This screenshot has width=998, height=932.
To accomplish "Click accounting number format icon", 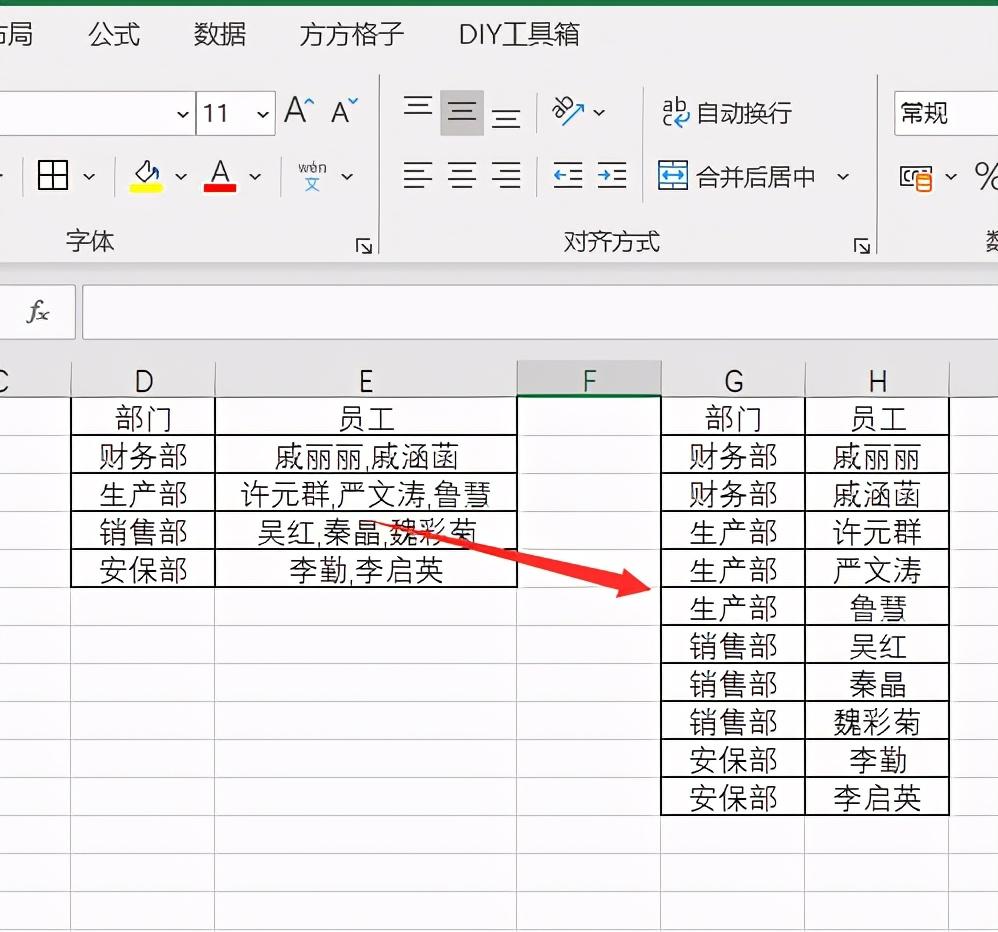I will pyautogui.click(x=916, y=177).
